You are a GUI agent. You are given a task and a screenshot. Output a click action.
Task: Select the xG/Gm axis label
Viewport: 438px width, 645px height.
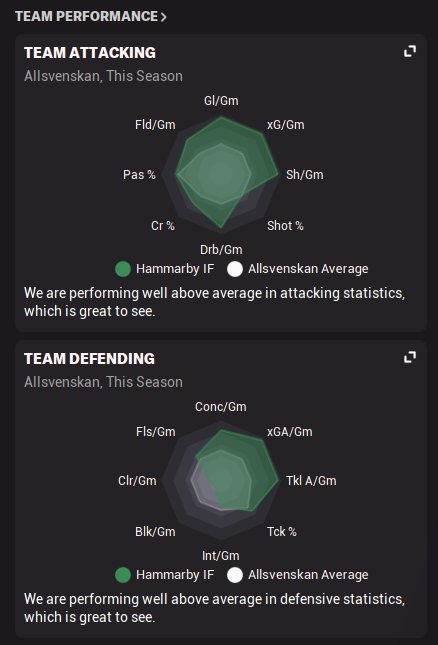click(x=286, y=125)
